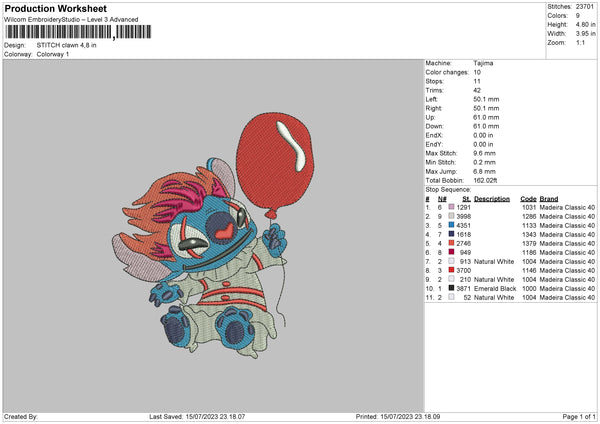Click the Width value '3.95 in'
600x424 pixels.
[585, 34]
